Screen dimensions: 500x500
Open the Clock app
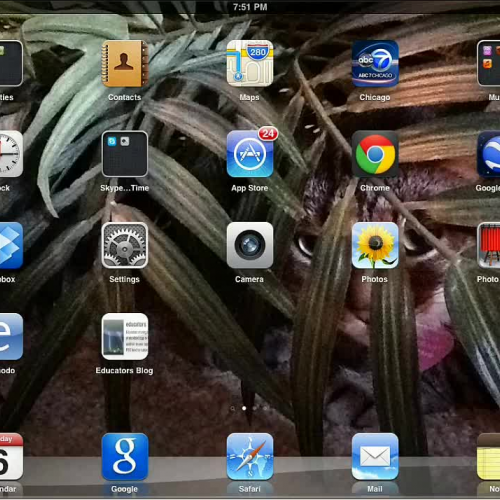point(11,154)
